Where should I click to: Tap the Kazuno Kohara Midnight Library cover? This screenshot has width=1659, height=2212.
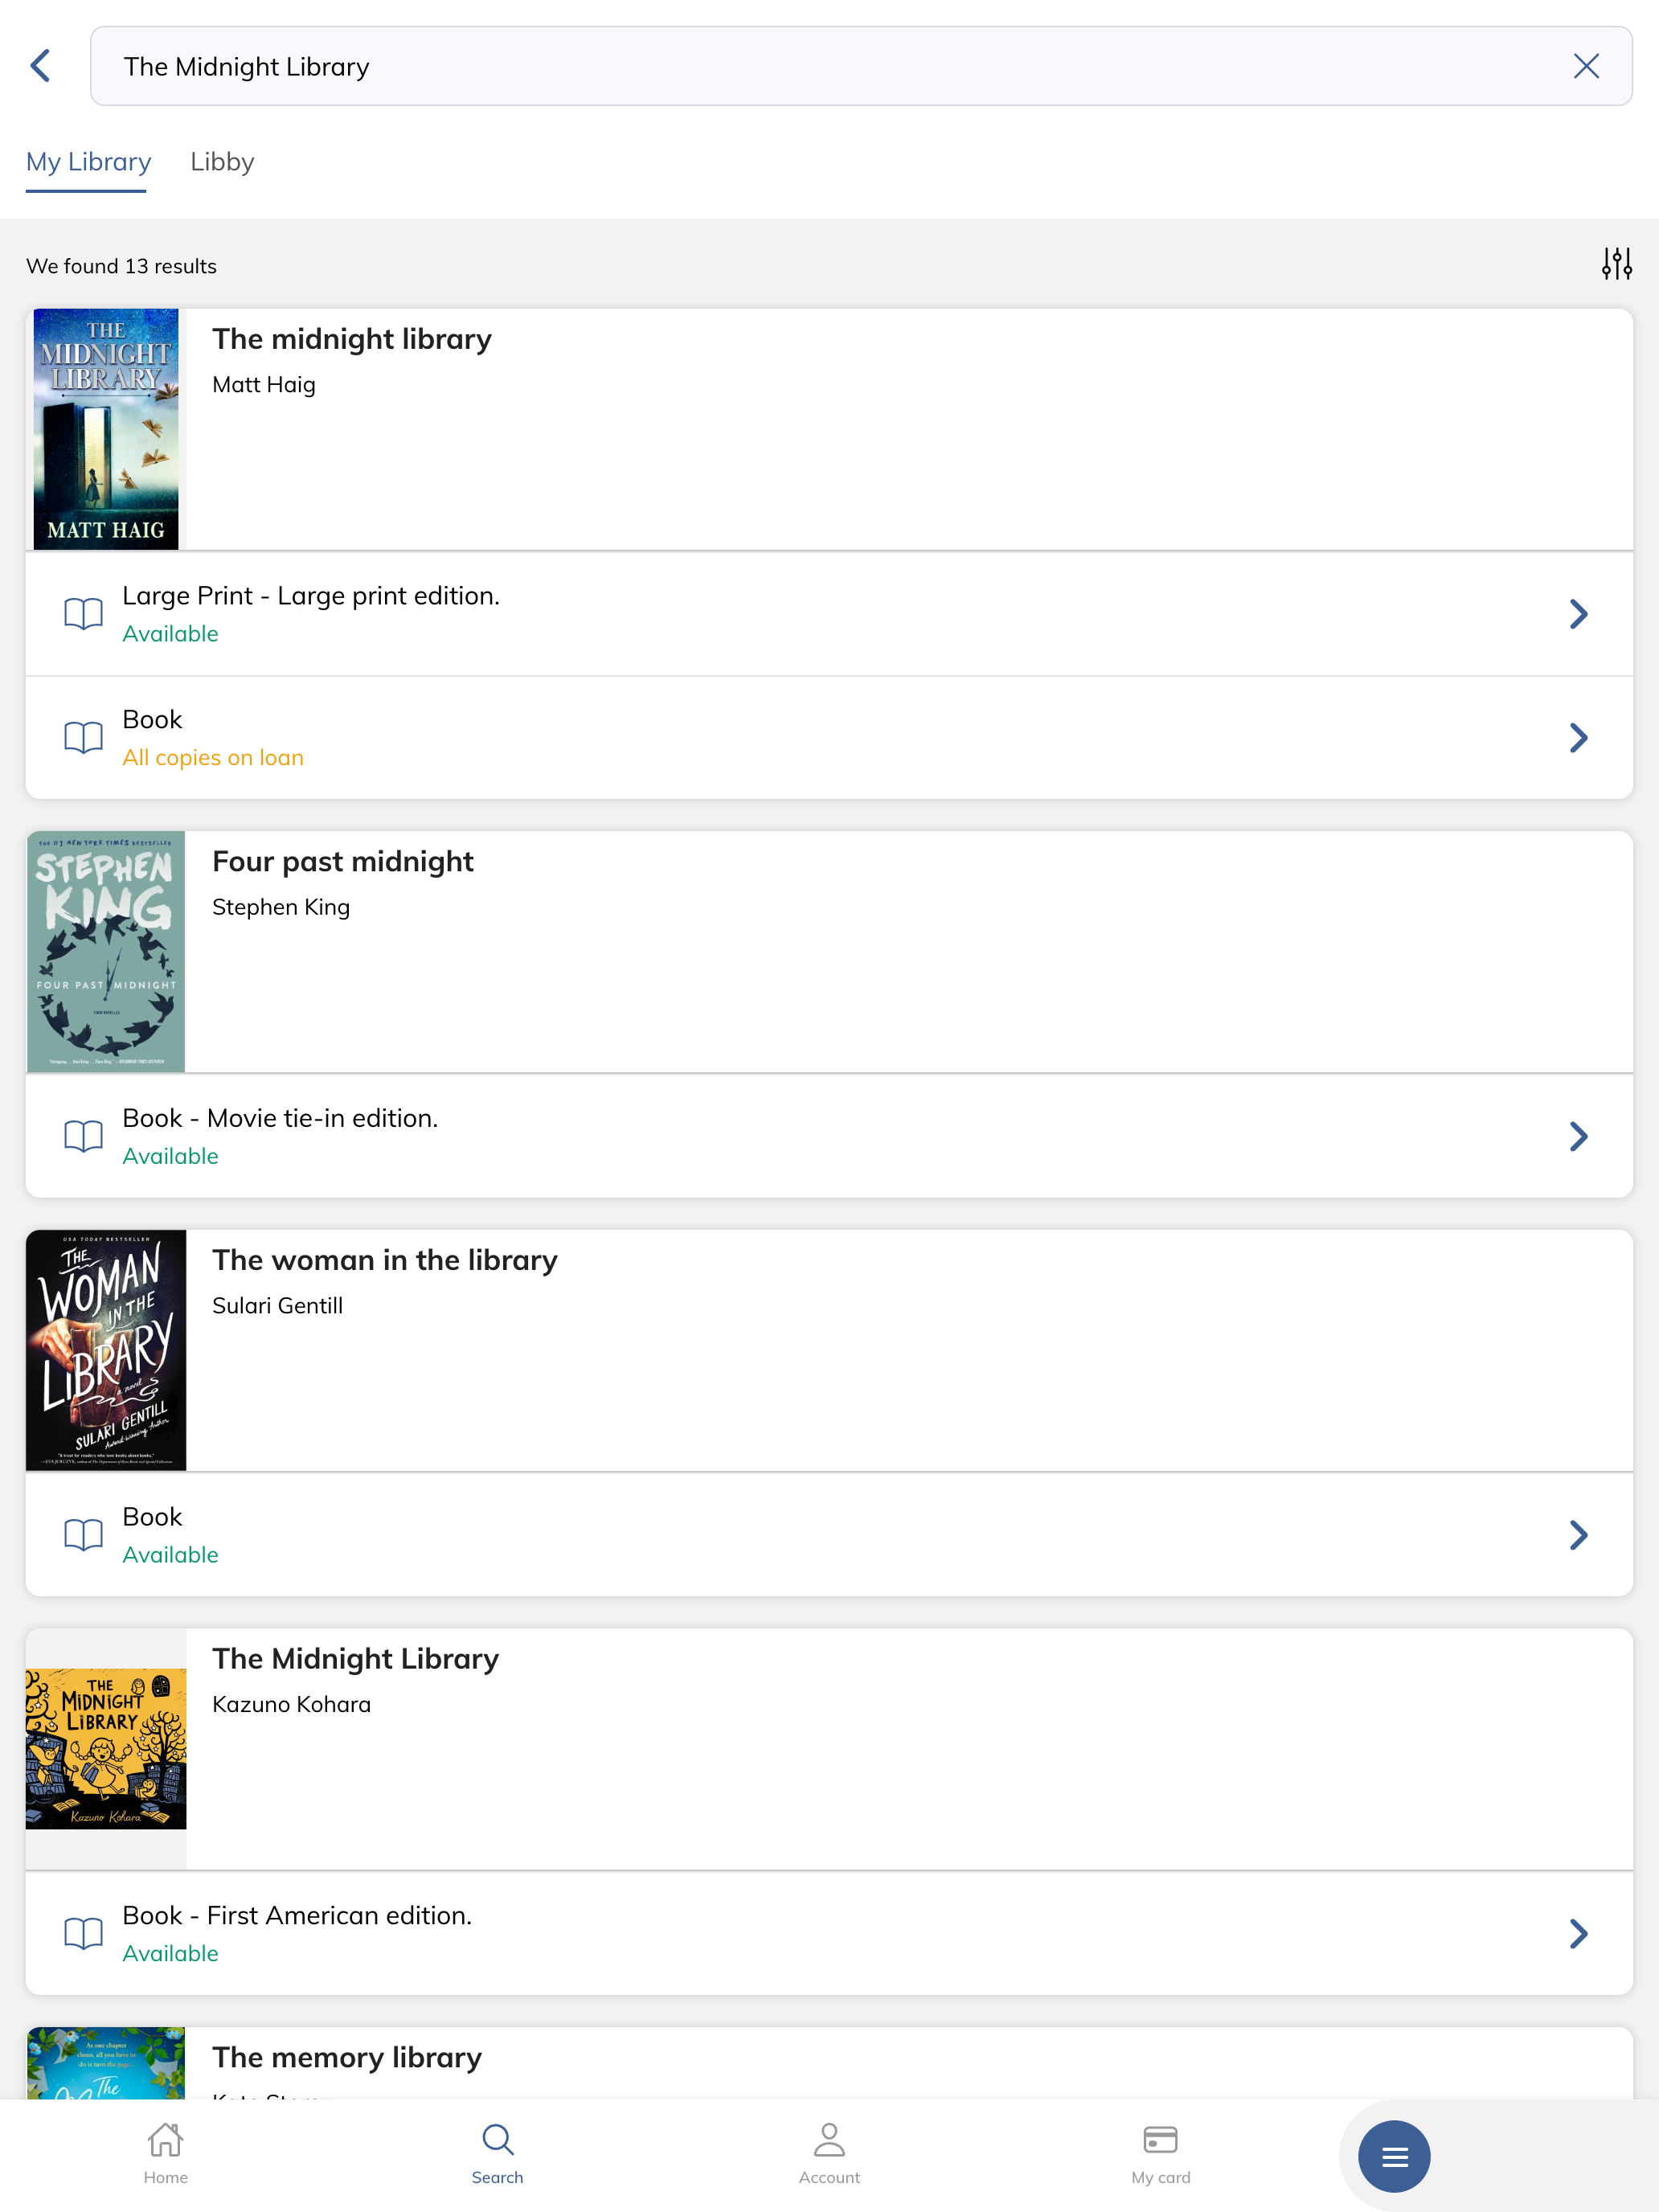106,1748
